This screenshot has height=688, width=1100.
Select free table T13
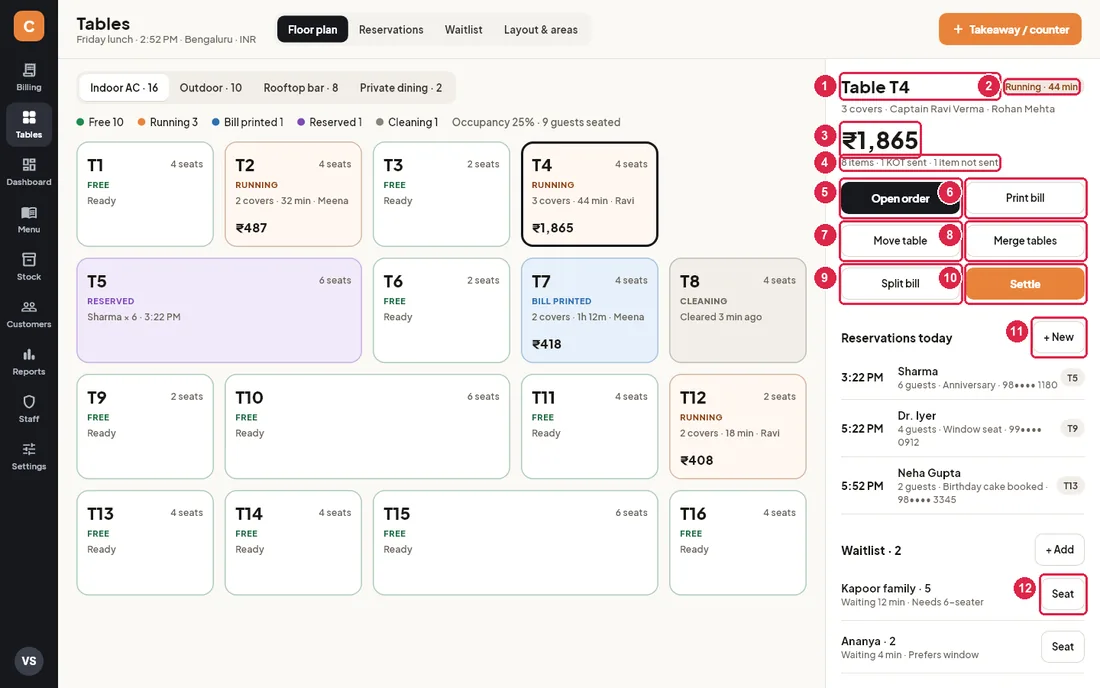pyautogui.click(x=145, y=543)
